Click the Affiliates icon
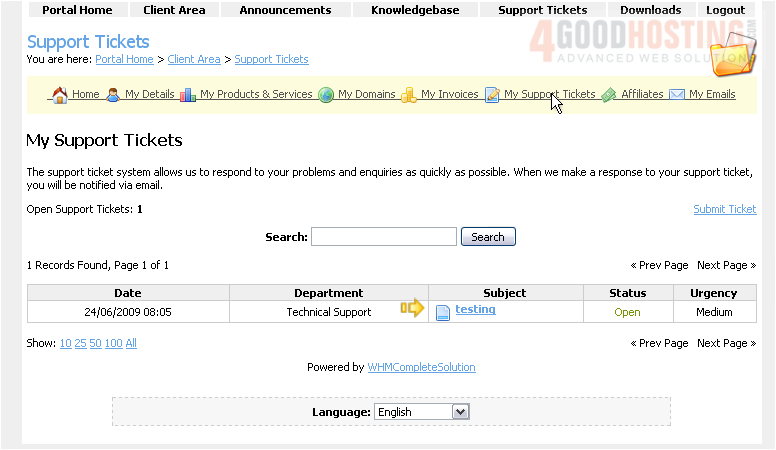 [x=608, y=95]
